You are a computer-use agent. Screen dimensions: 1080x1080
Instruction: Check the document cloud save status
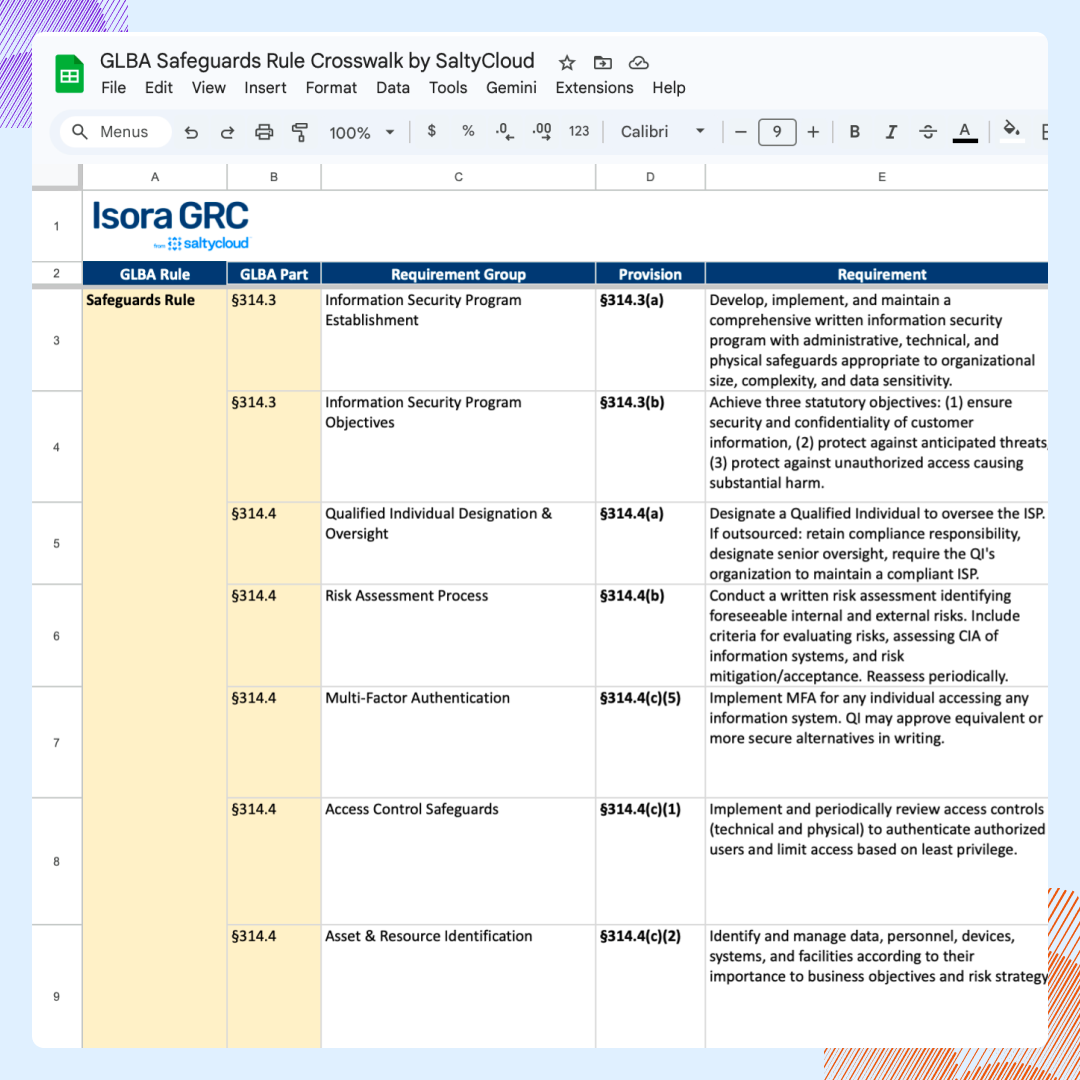pyautogui.click(x=639, y=62)
